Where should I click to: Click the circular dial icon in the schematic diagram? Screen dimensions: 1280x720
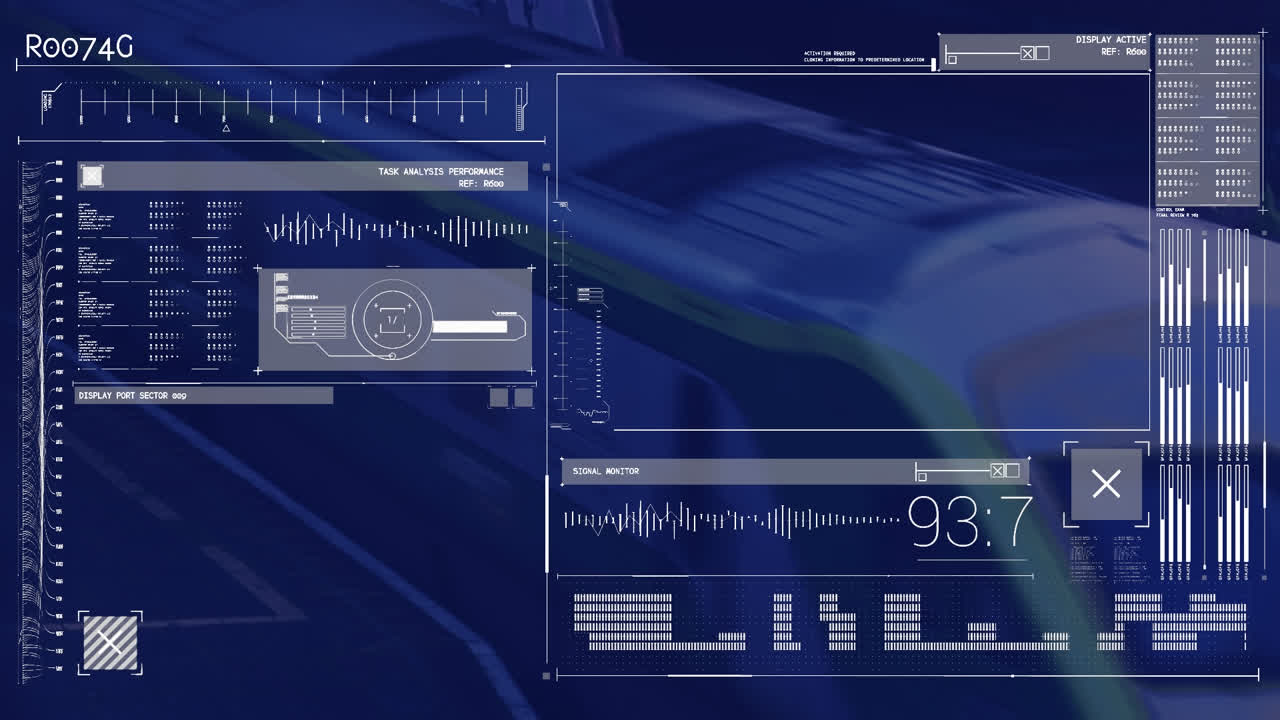pos(391,318)
